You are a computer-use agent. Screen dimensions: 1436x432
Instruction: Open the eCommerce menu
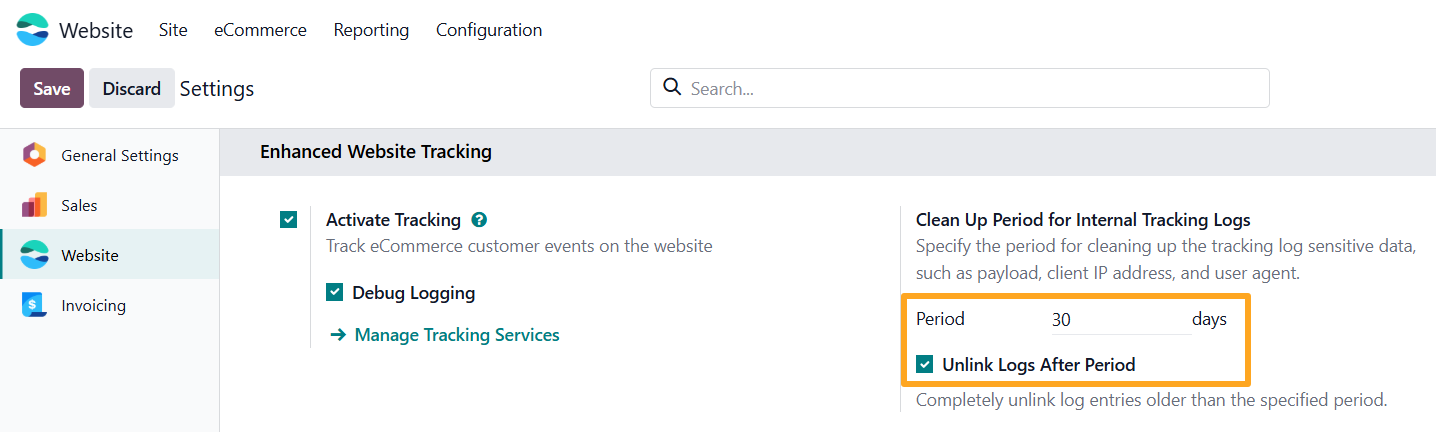260,30
